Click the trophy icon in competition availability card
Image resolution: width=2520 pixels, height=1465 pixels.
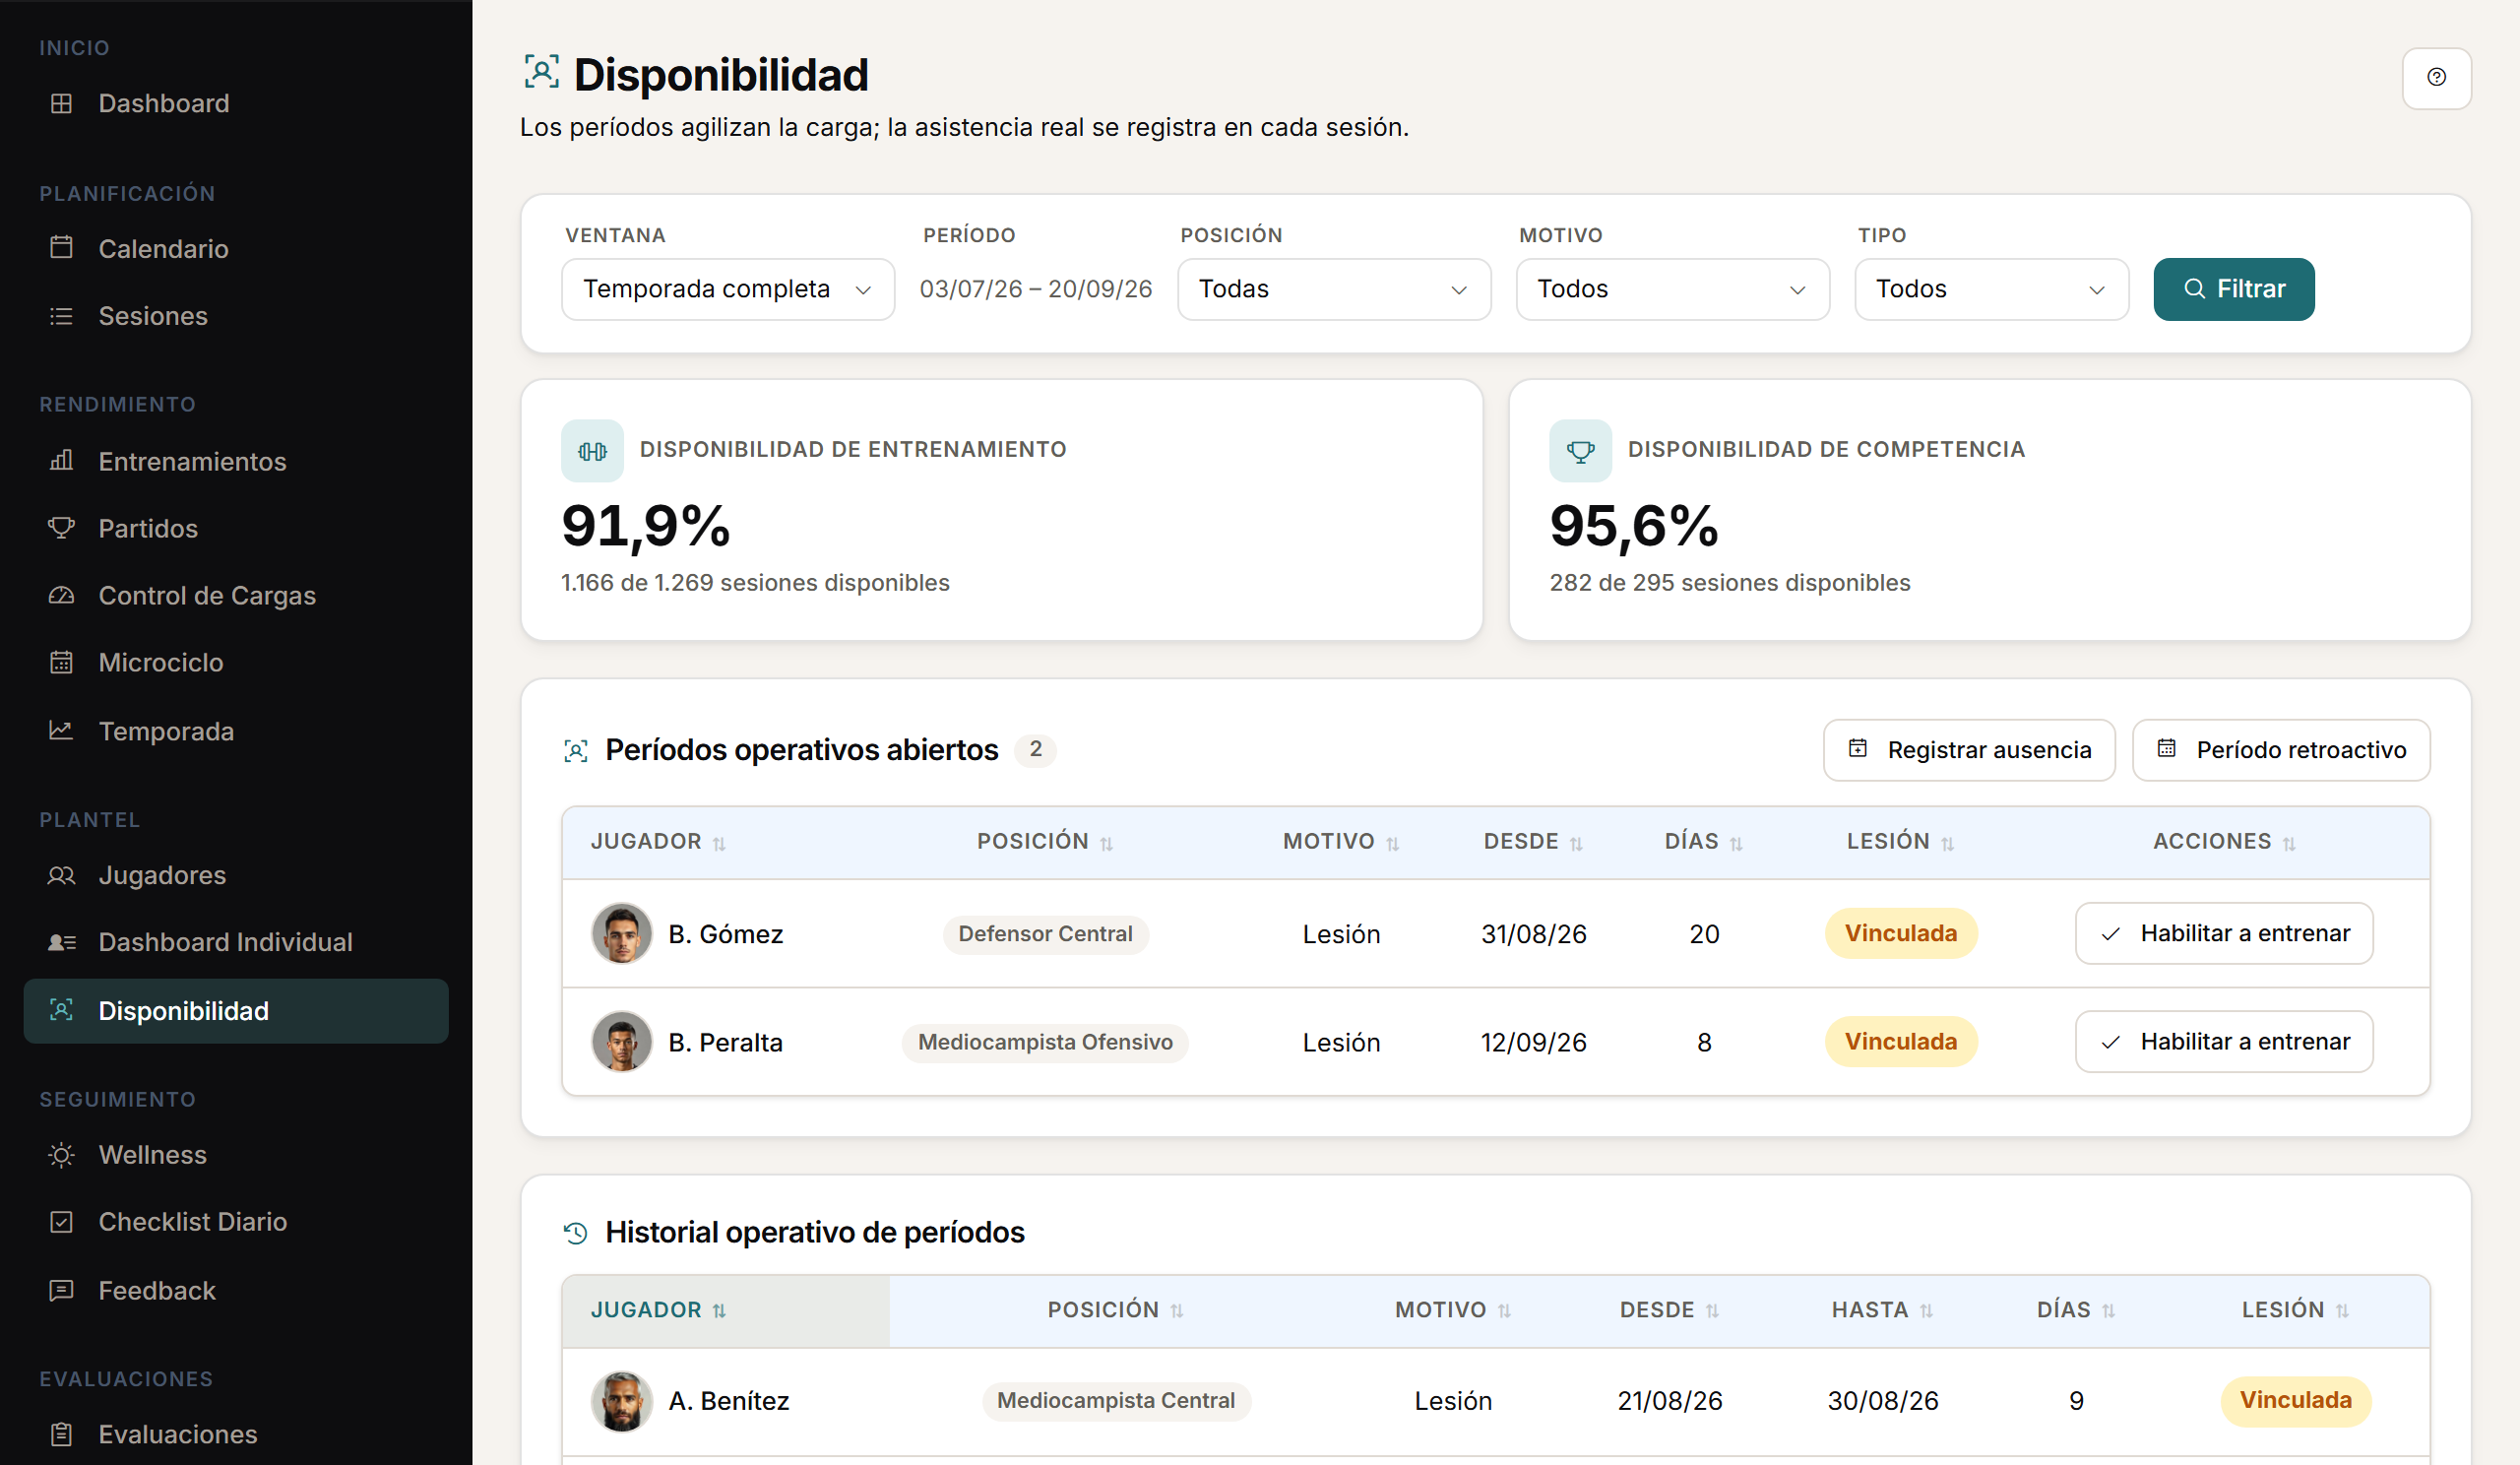tap(1580, 451)
